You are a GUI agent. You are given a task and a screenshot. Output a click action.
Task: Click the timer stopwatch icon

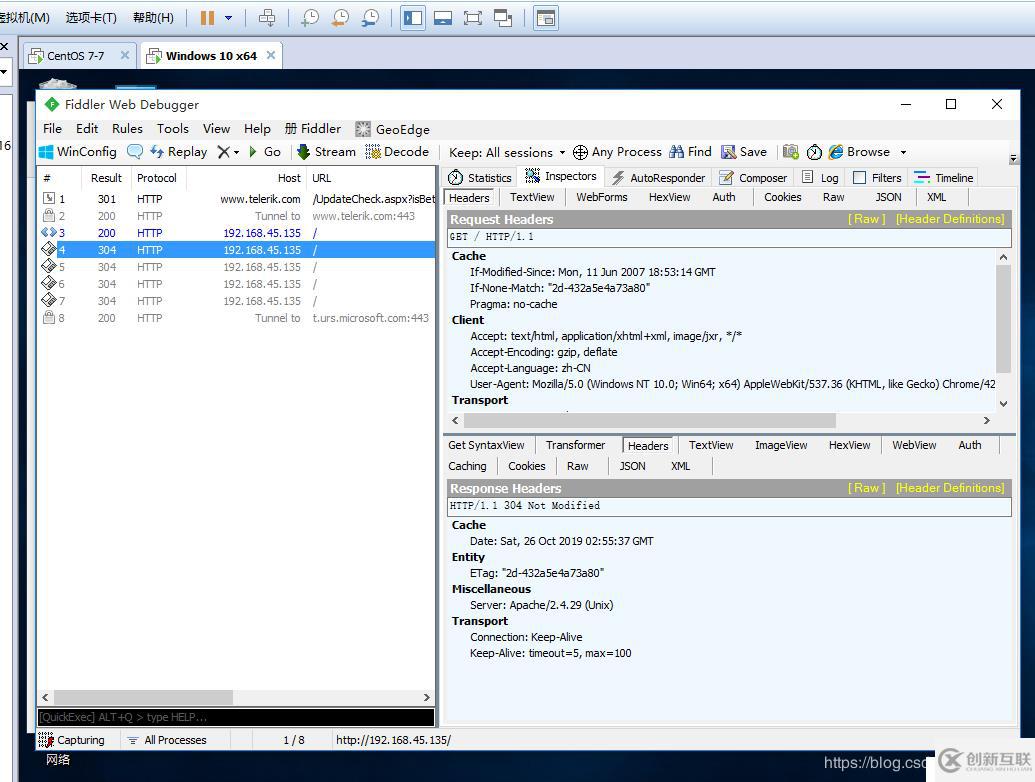coord(814,152)
